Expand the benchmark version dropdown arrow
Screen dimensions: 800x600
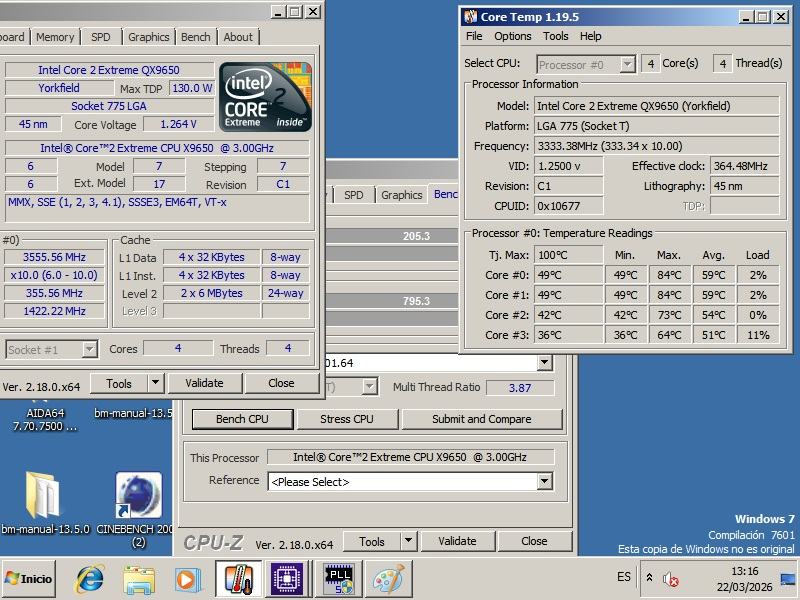click(x=545, y=362)
